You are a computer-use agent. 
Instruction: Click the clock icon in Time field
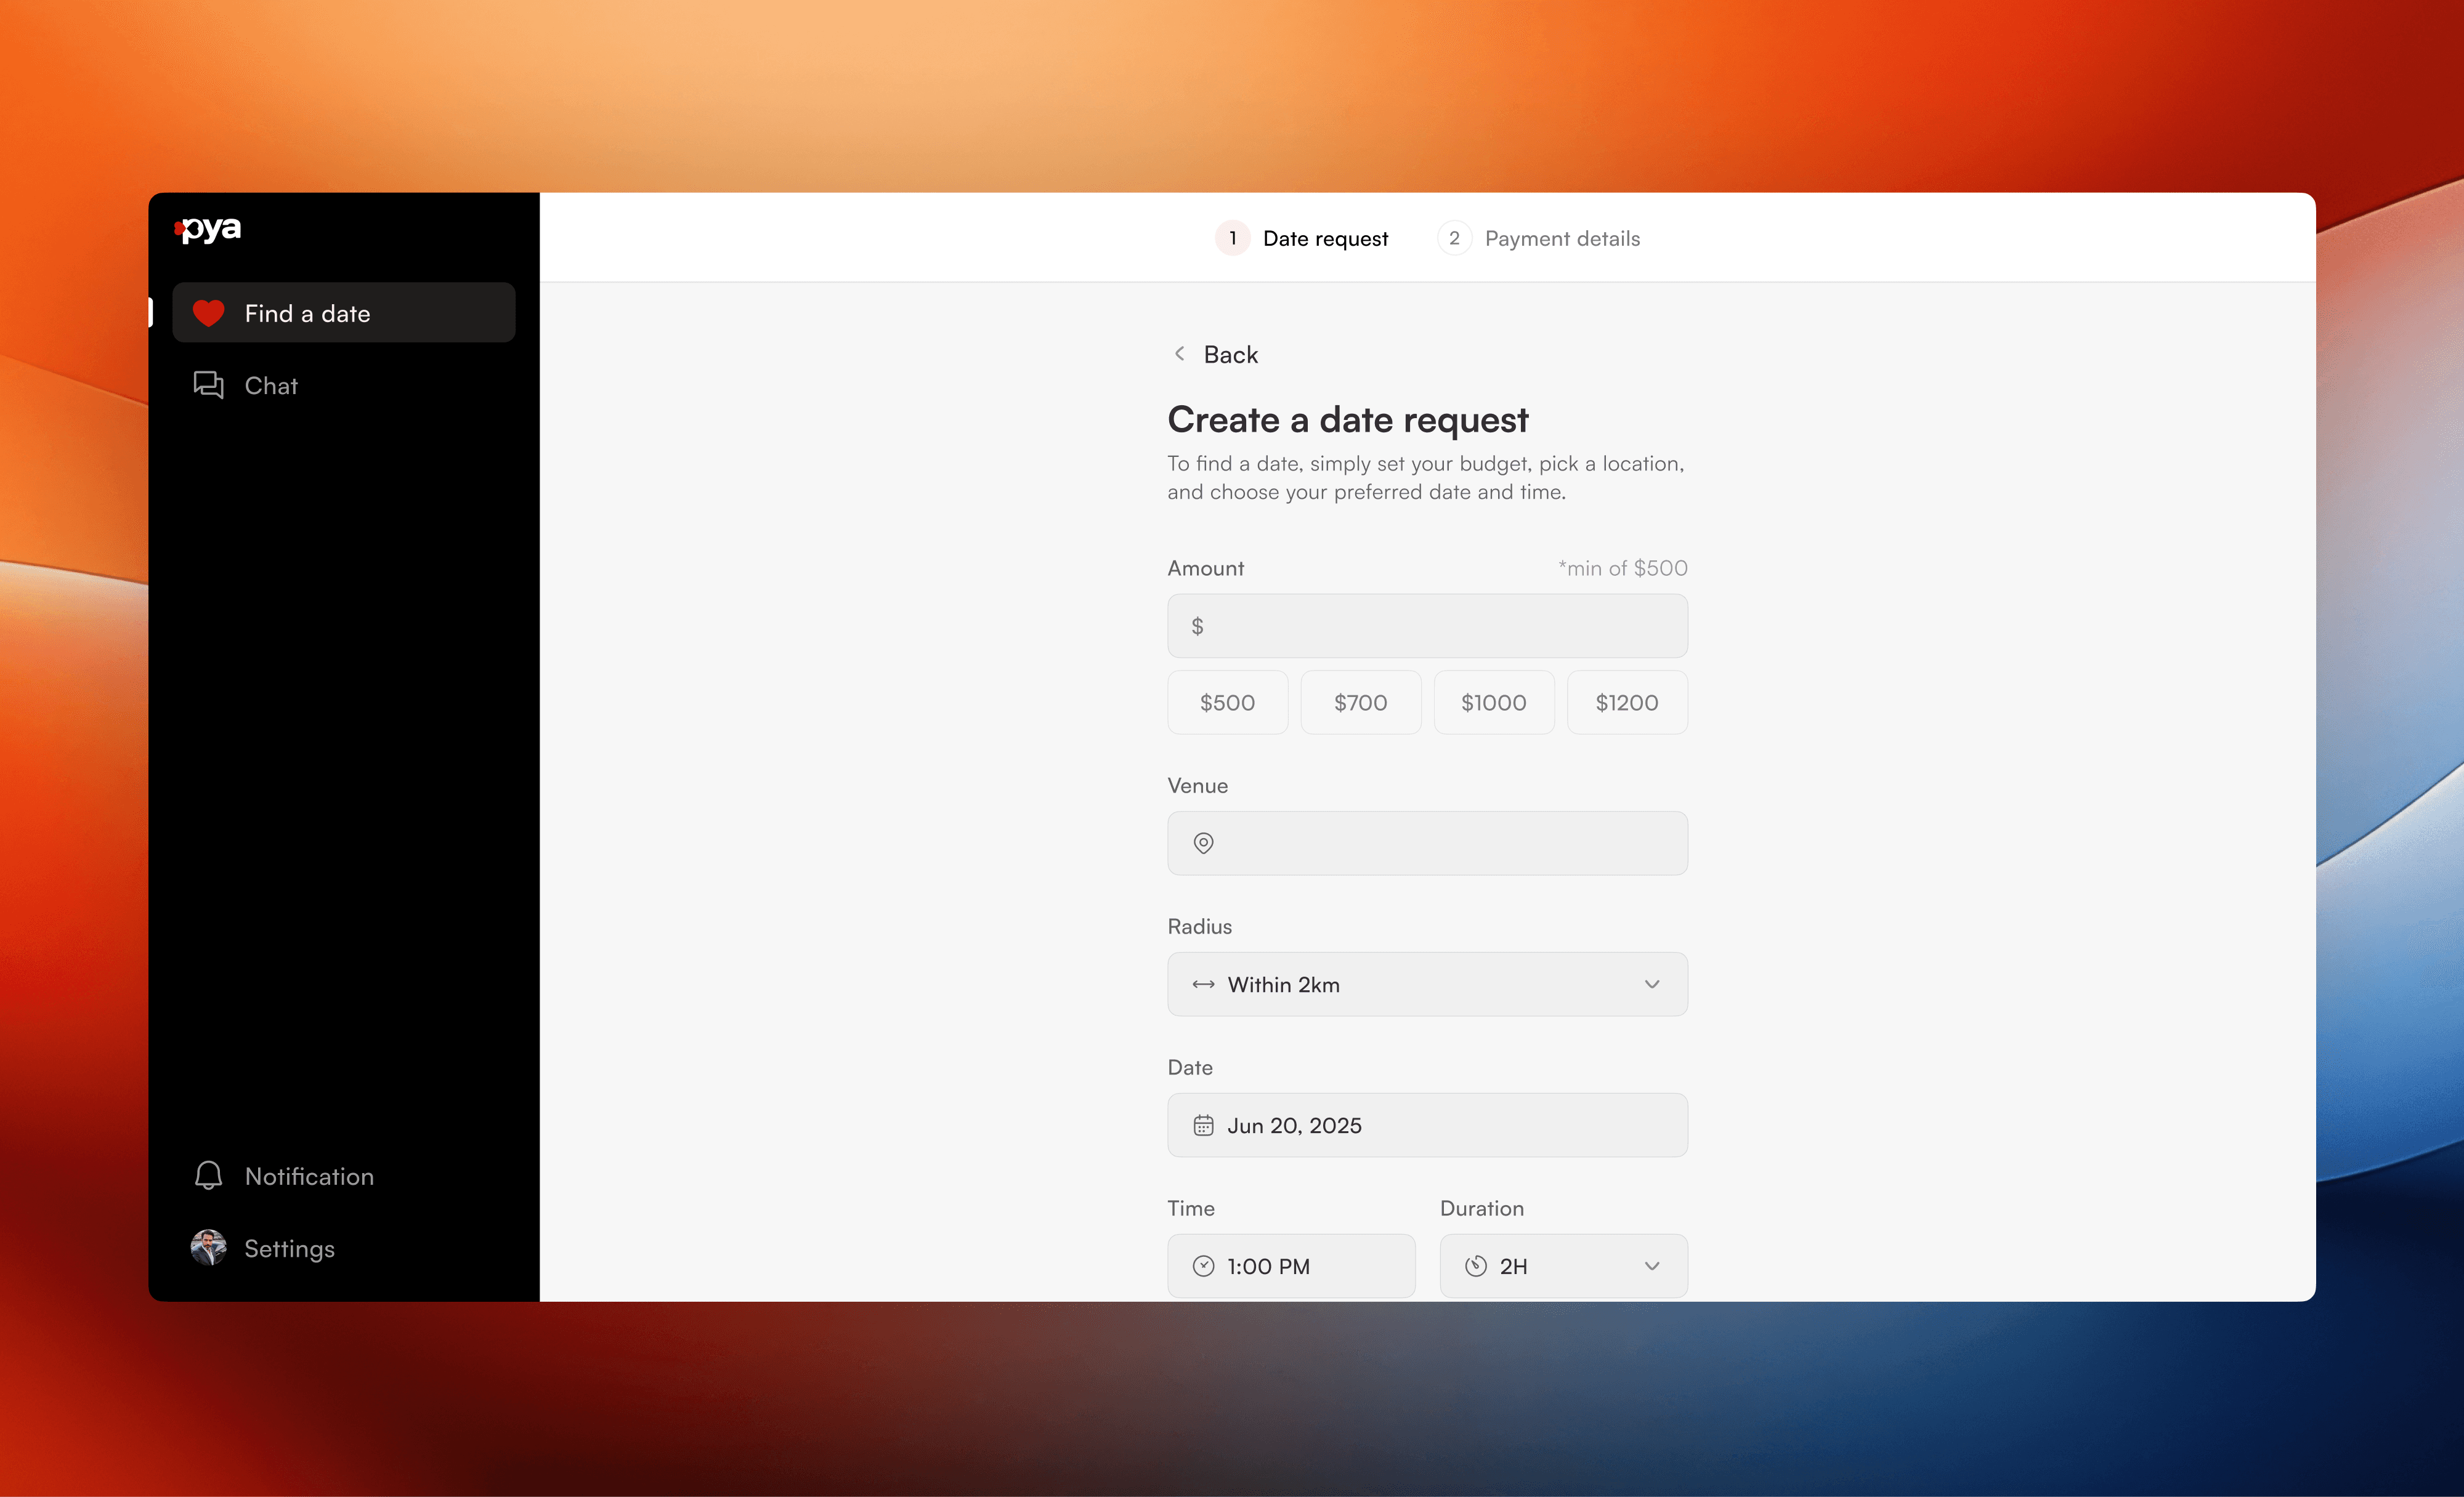[1203, 1266]
